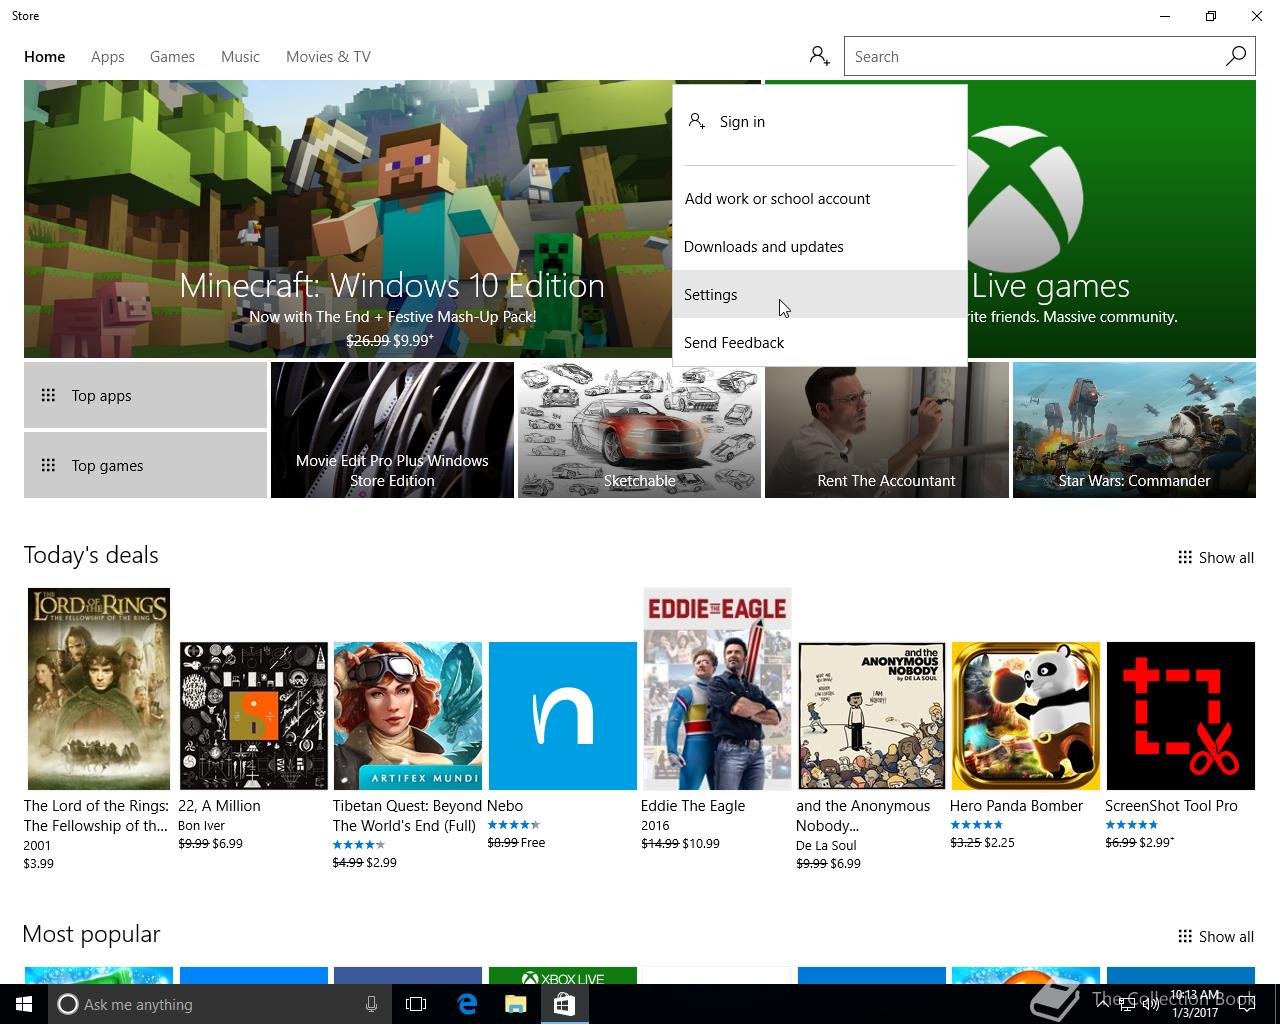Show all Most popular items
1280x1024 pixels.
(x=1216, y=936)
